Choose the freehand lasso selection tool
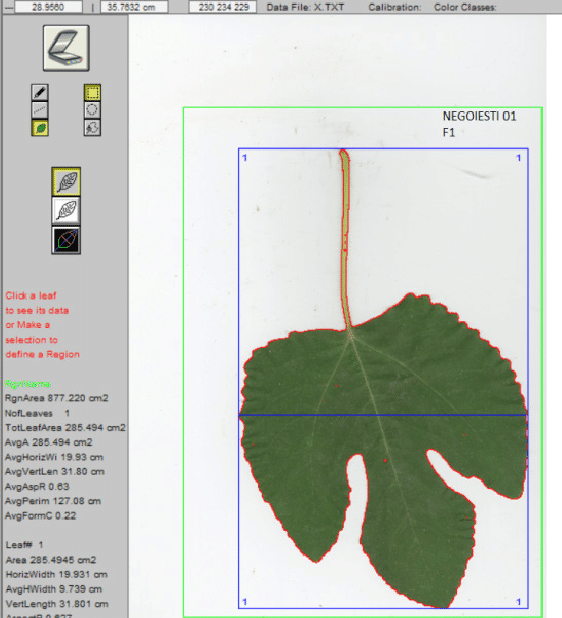The height and width of the screenshot is (618, 562). pos(92,128)
